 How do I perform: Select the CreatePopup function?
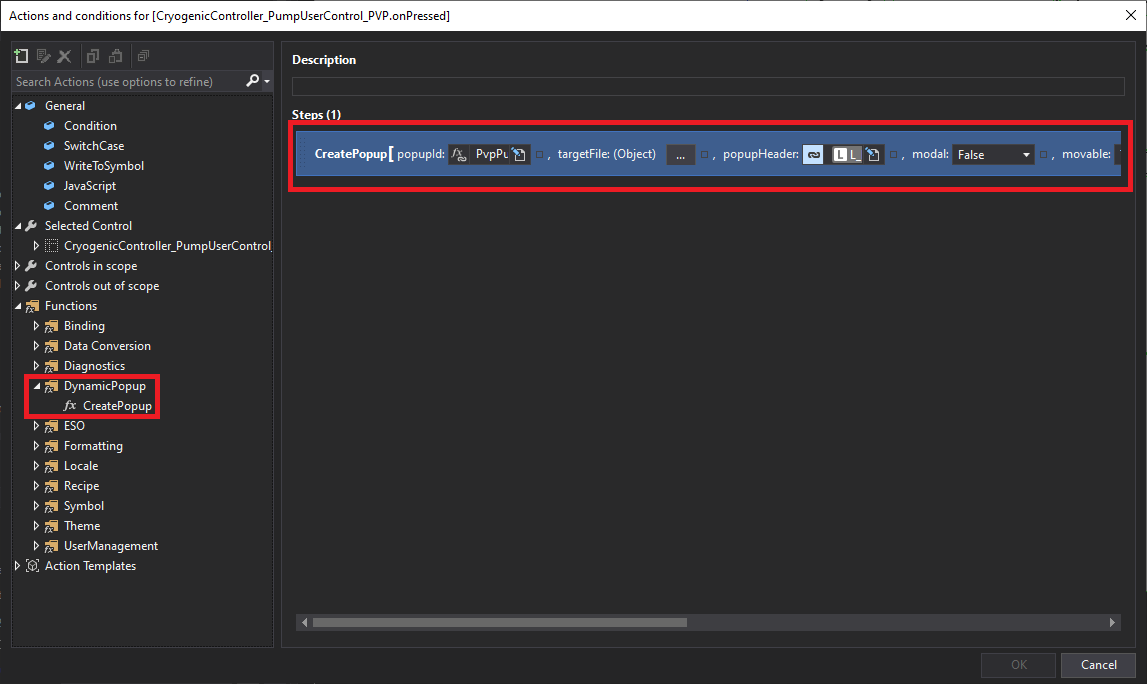tap(117, 406)
